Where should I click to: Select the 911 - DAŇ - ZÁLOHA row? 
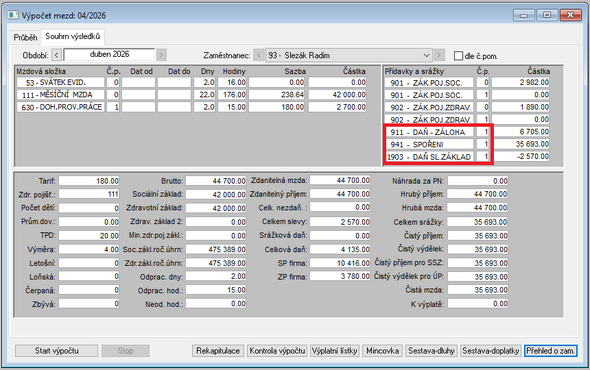click(x=467, y=132)
